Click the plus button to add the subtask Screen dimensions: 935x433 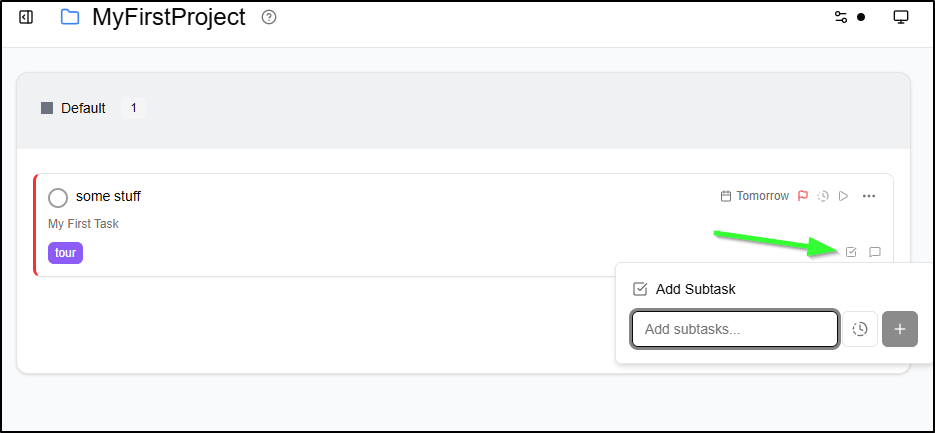[900, 329]
